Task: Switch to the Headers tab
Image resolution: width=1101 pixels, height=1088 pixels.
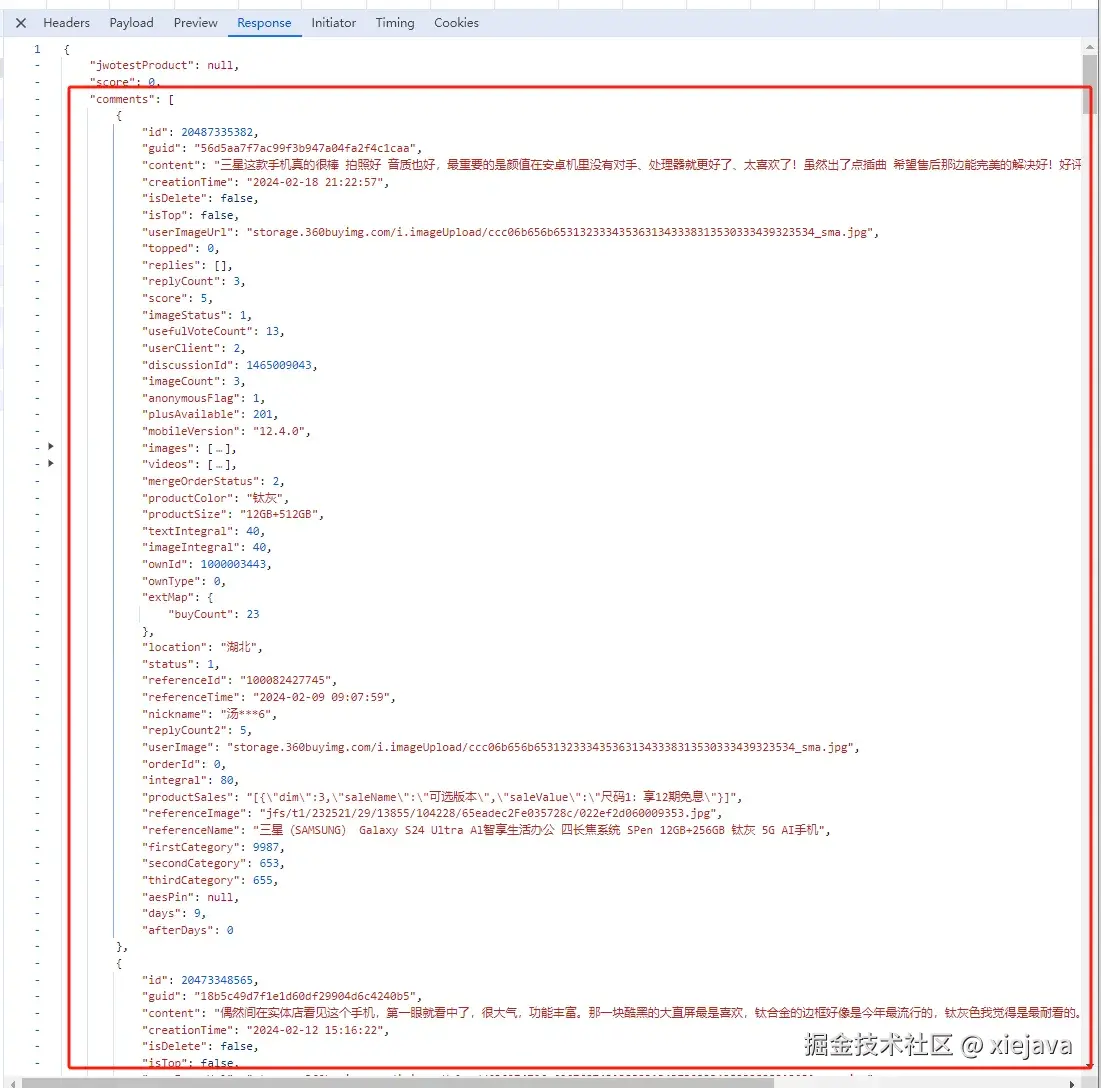Action: click(66, 22)
